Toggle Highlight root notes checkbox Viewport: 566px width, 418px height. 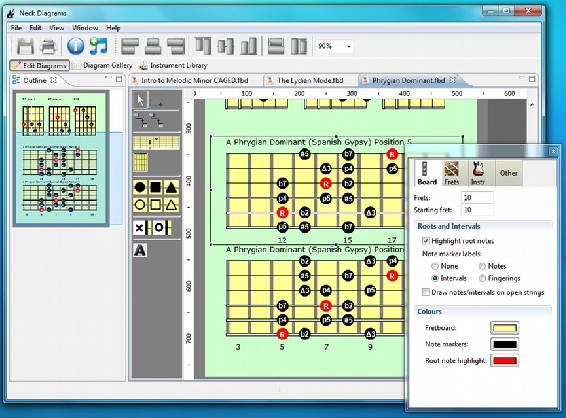click(426, 241)
